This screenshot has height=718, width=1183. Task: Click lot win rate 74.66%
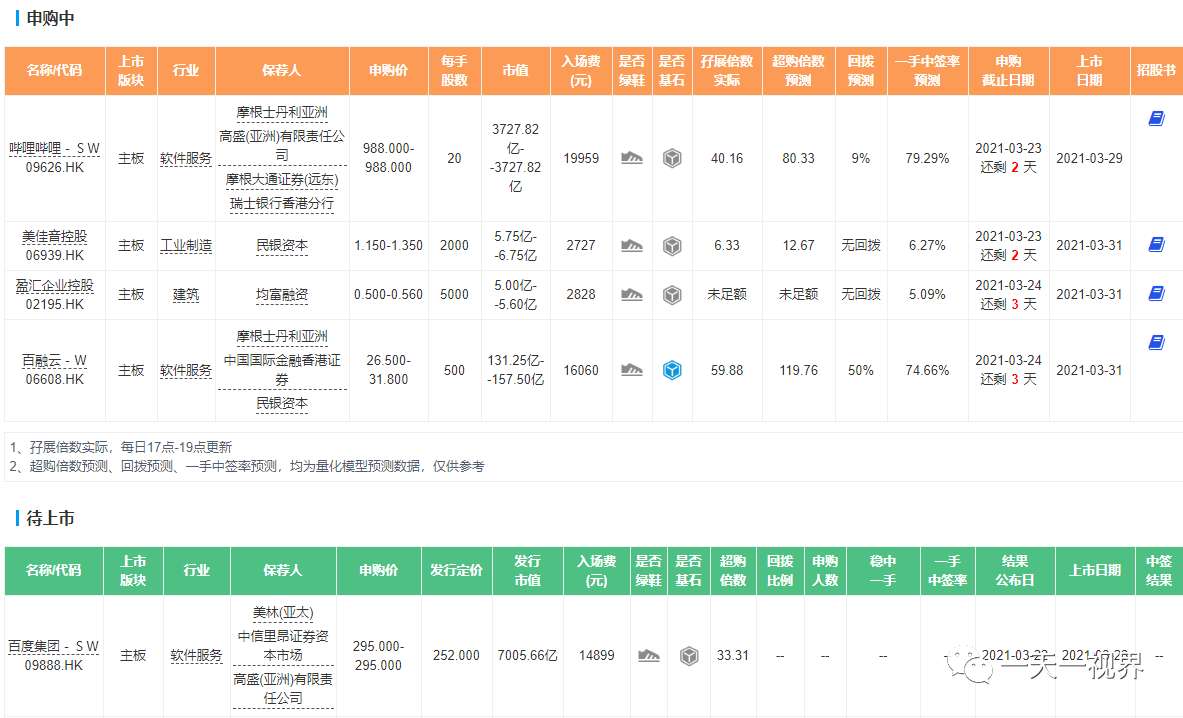click(x=927, y=370)
